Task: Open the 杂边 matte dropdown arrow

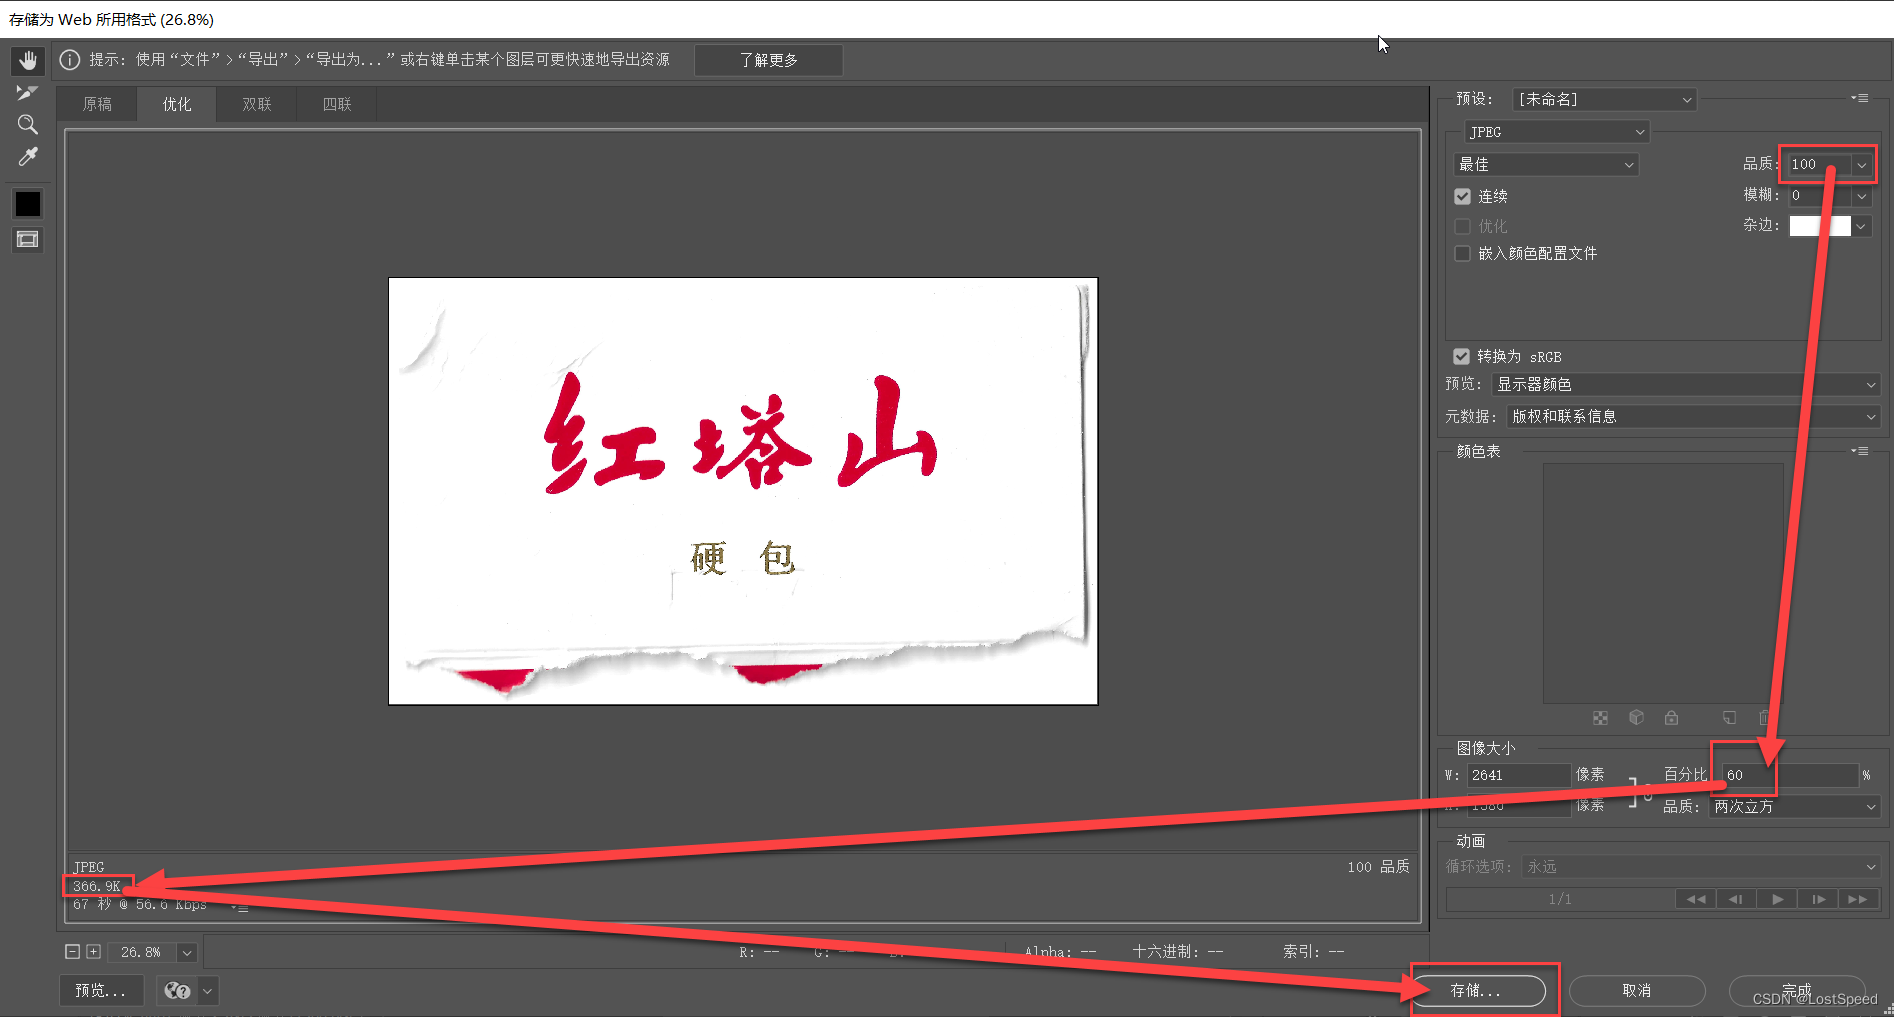Action: tap(1862, 226)
